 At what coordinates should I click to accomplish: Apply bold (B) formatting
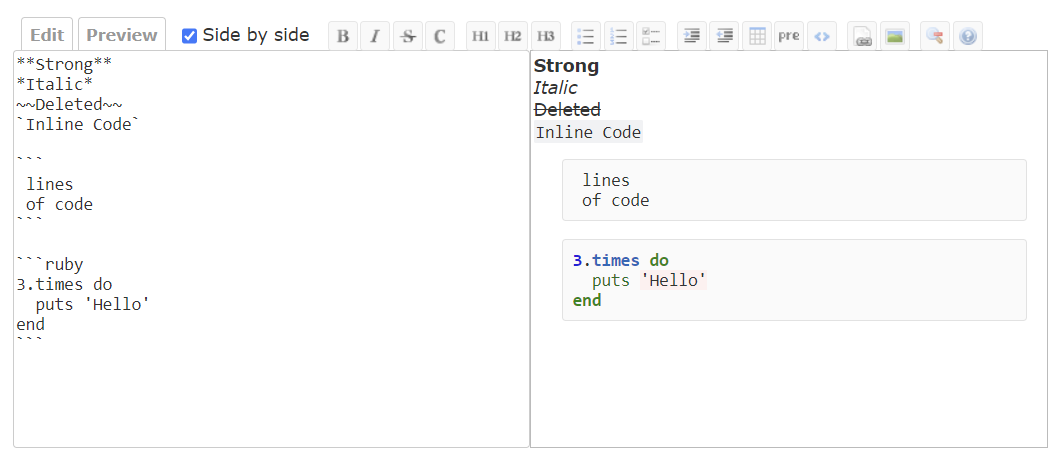(343, 36)
